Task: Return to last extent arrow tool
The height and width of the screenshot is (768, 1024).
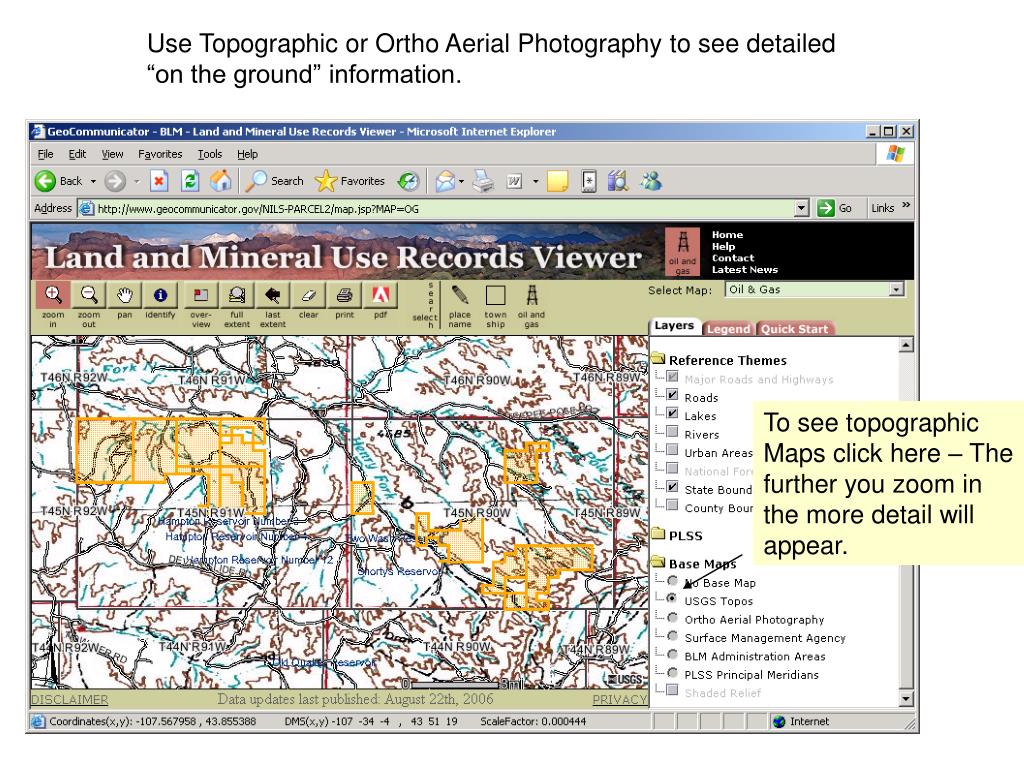Action: tap(272, 296)
